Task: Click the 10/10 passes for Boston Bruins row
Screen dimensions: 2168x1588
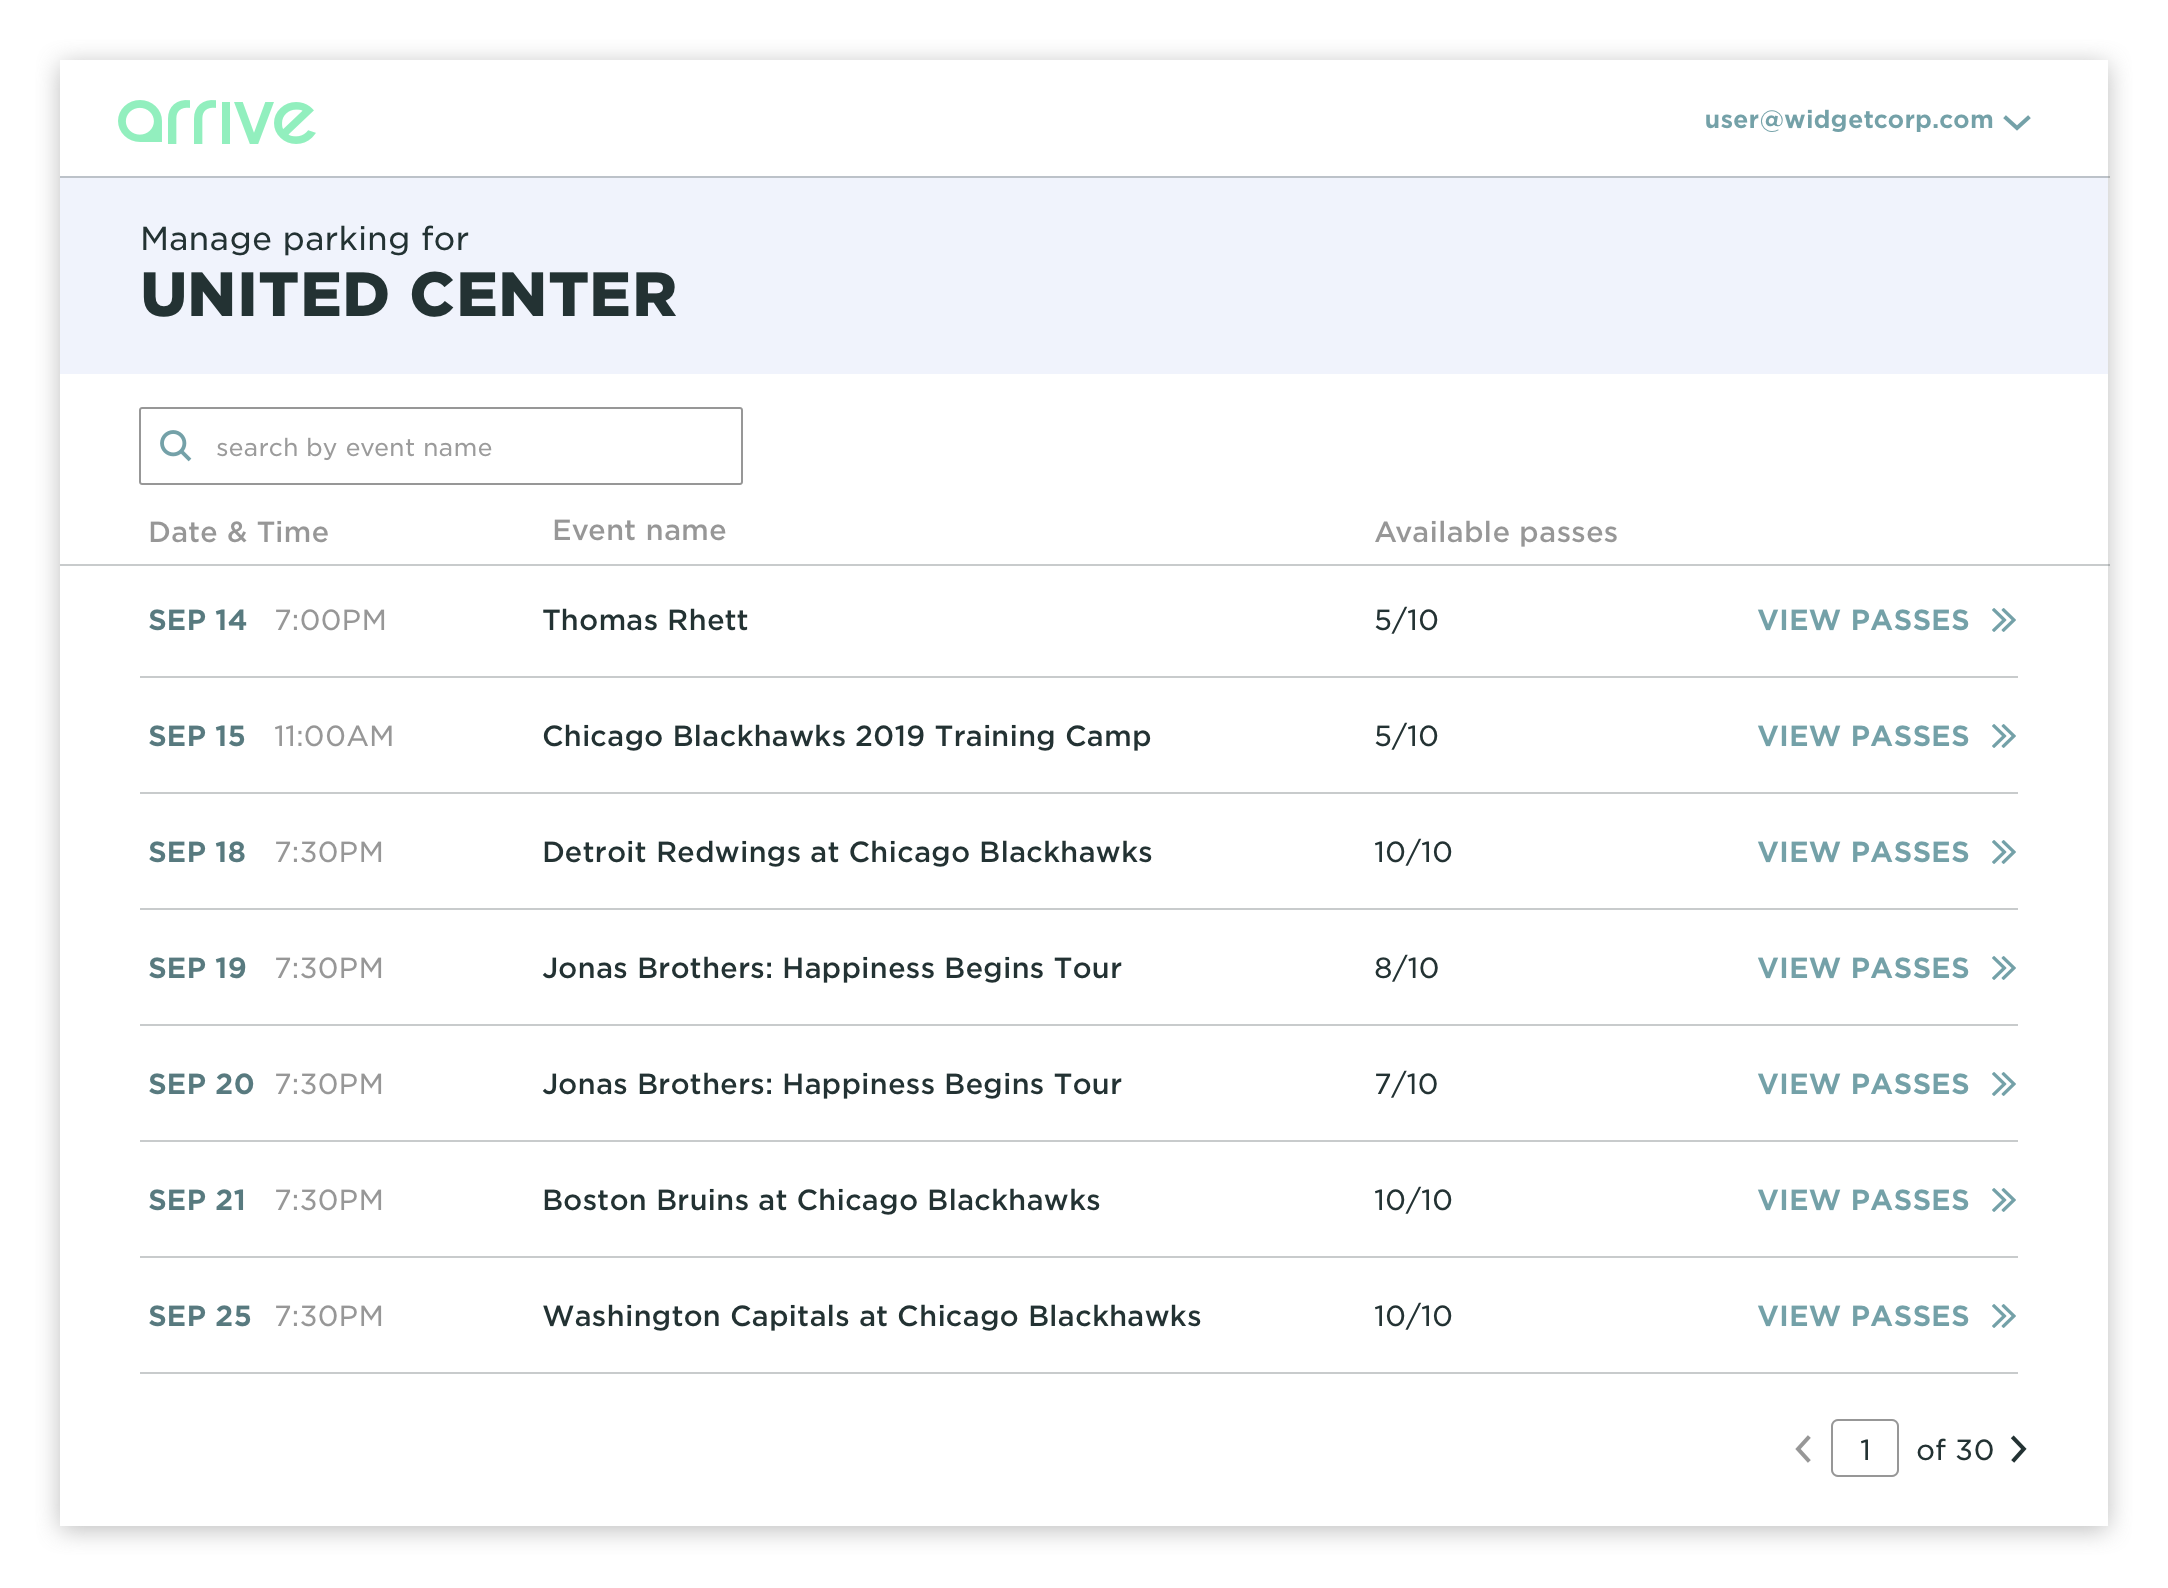Action: pyautogui.click(x=1413, y=1200)
